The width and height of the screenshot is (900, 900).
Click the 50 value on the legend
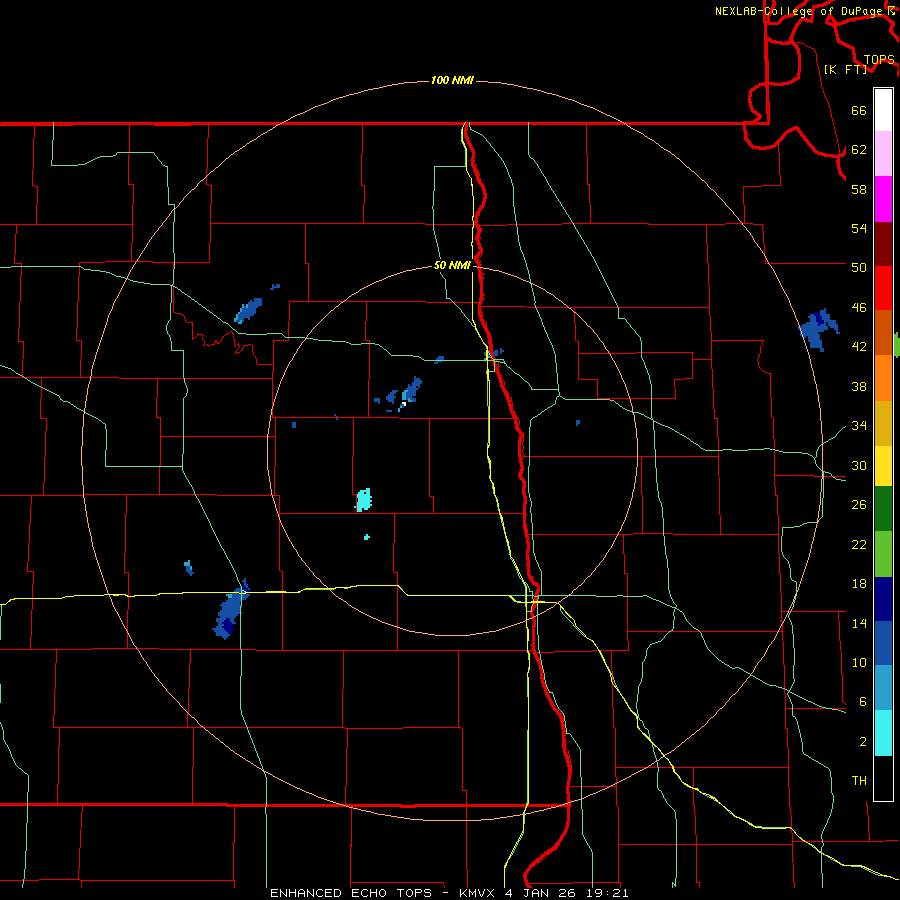click(859, 267)
